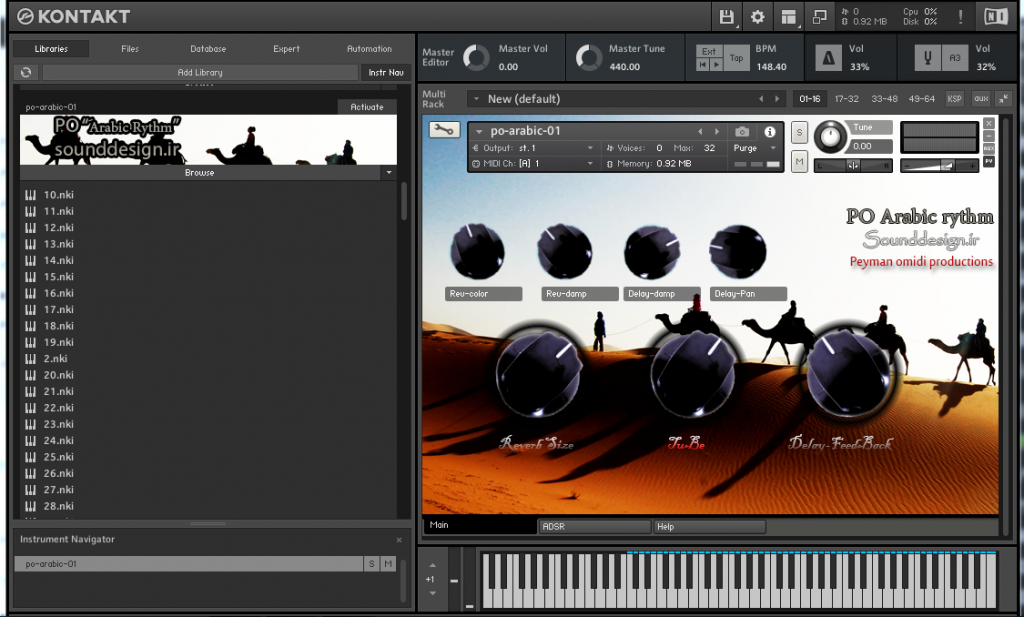Open the multi preset dropdown arrow

(476, 99)
